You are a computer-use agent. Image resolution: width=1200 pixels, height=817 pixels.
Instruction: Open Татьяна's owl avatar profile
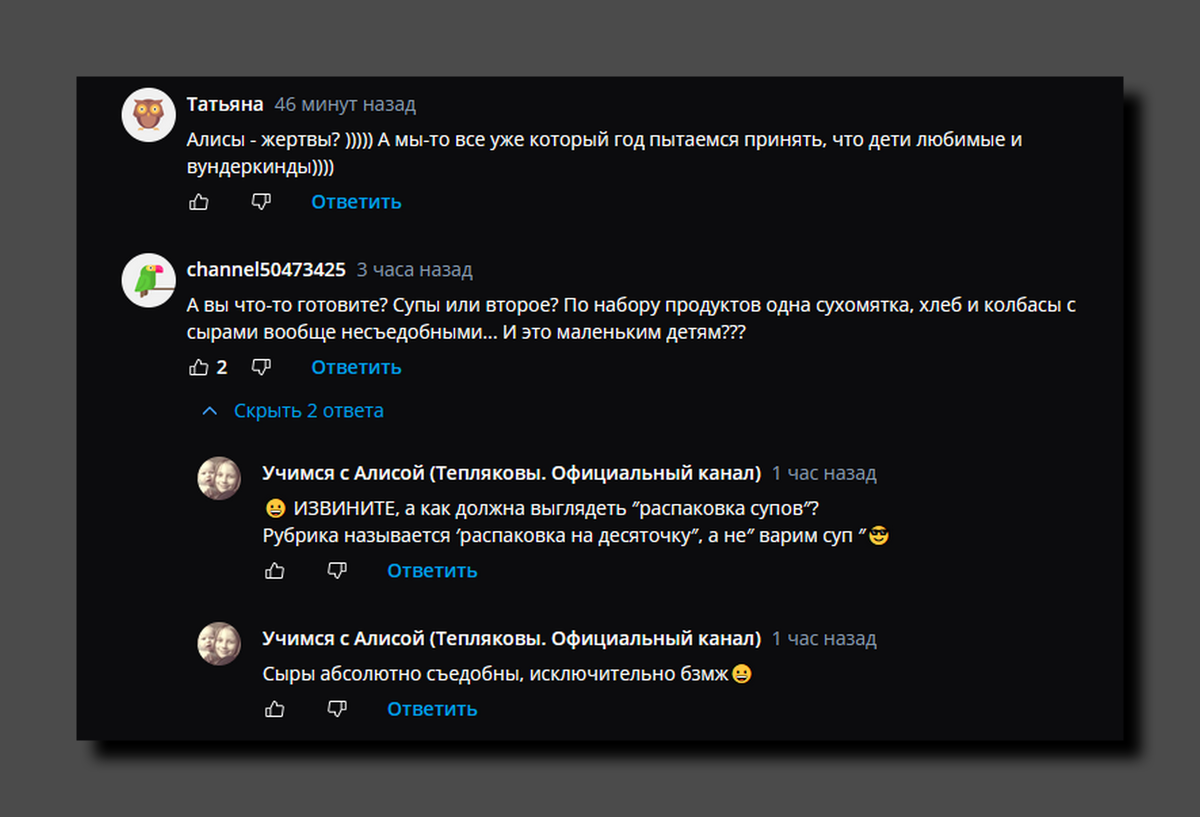coord(149,115)
